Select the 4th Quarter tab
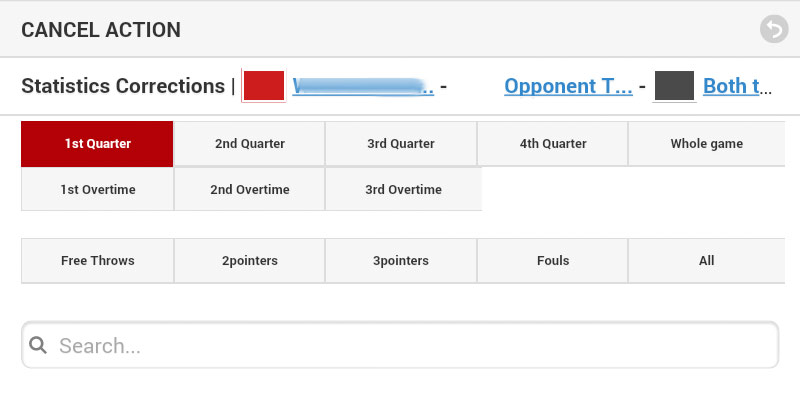 (x=553, y=144)
